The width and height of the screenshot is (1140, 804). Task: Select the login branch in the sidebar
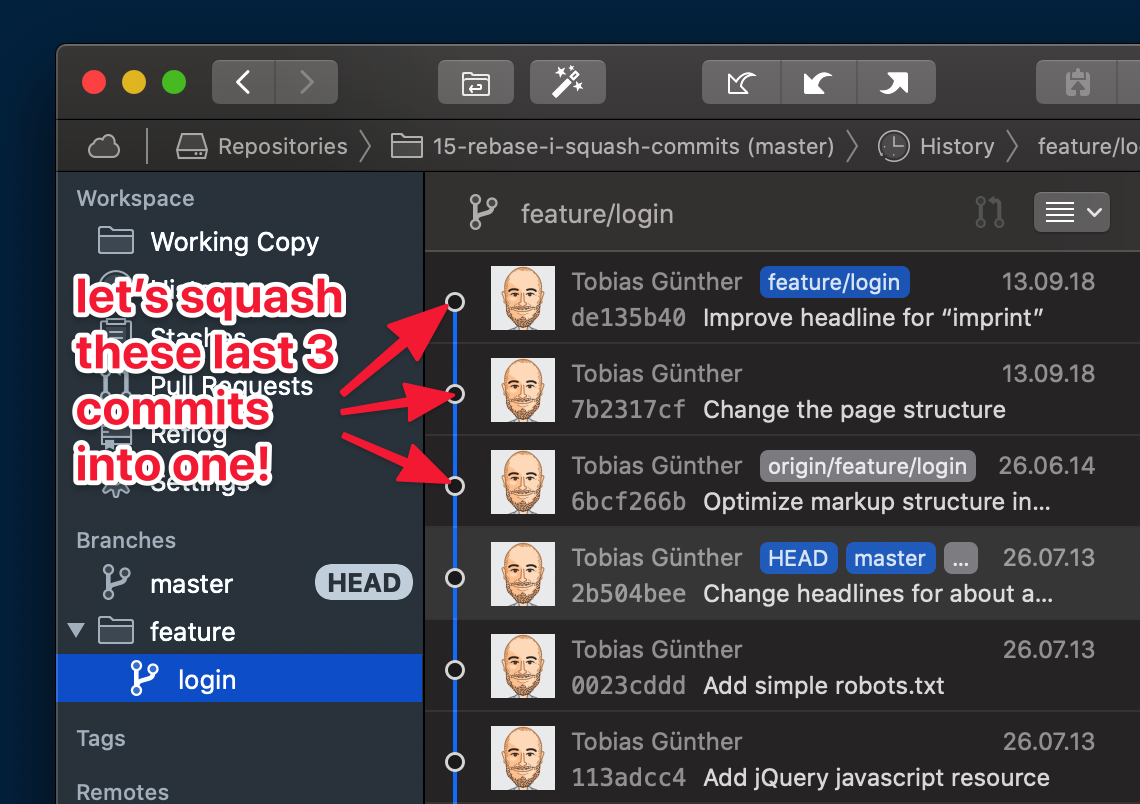[x=207, y=678]
